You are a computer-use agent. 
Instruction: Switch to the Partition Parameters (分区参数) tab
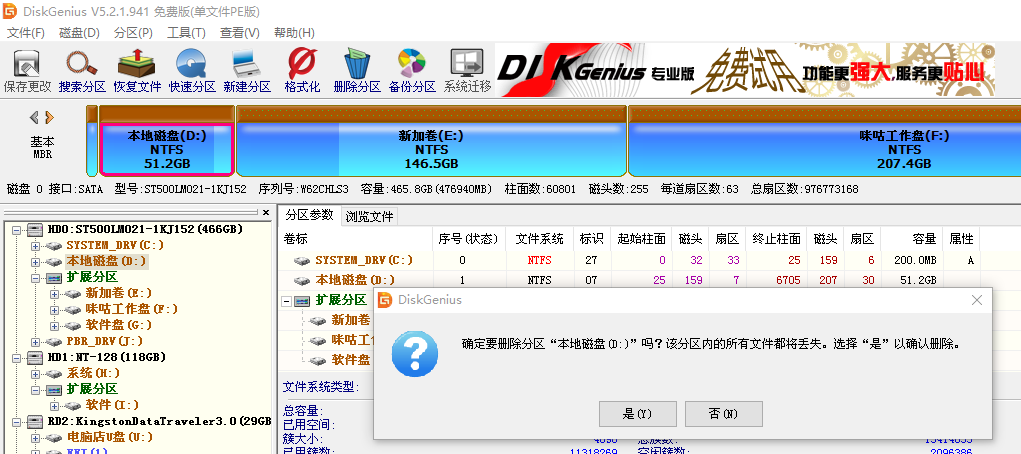[x=309, y=215]
